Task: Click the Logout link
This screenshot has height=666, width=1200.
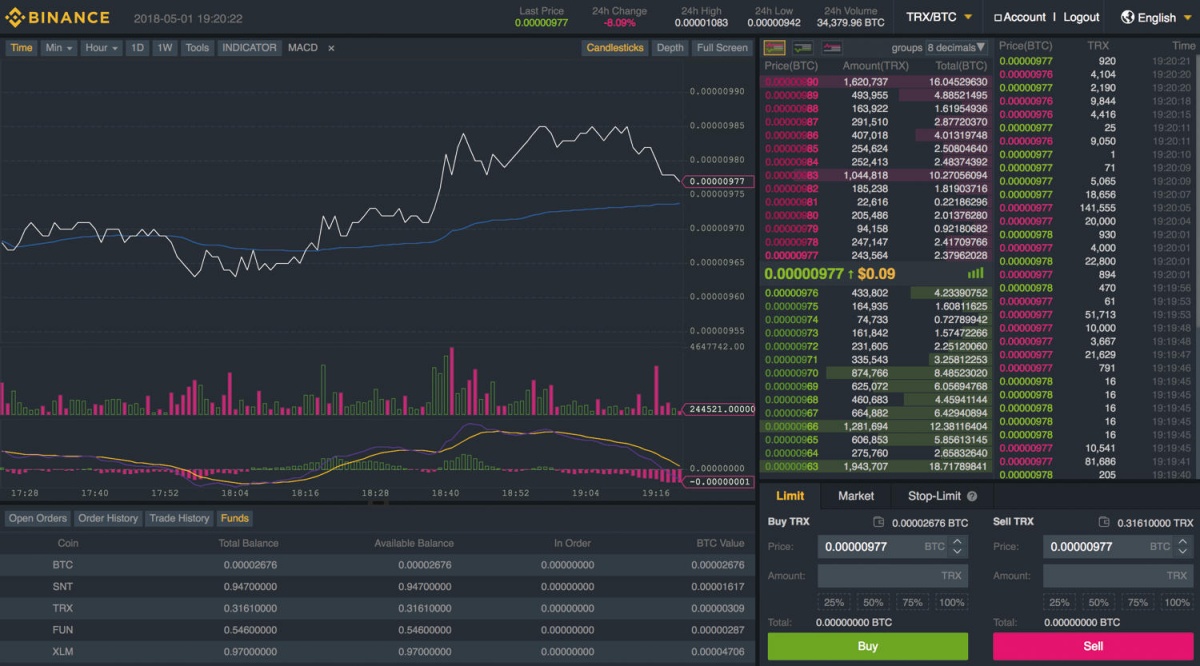Action: pyautogui.click(x=1081, y=17)
